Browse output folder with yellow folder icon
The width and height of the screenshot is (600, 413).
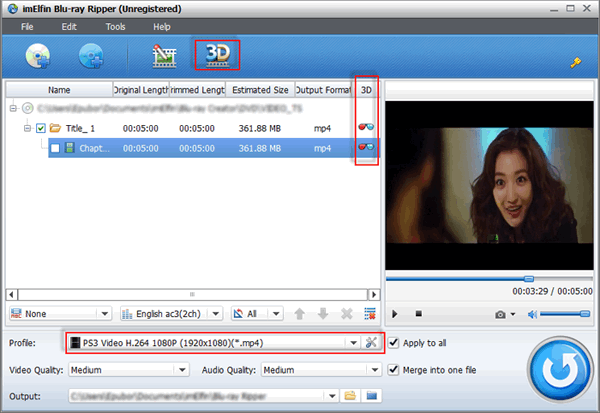[350, 395]
